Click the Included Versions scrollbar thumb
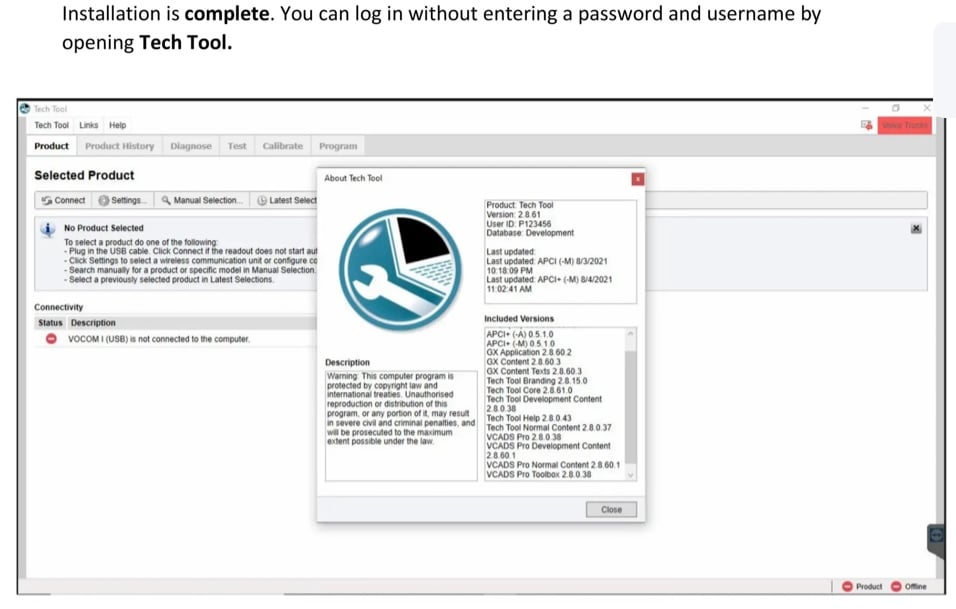This screenshot has width=956, height=609. click(630, 406)
